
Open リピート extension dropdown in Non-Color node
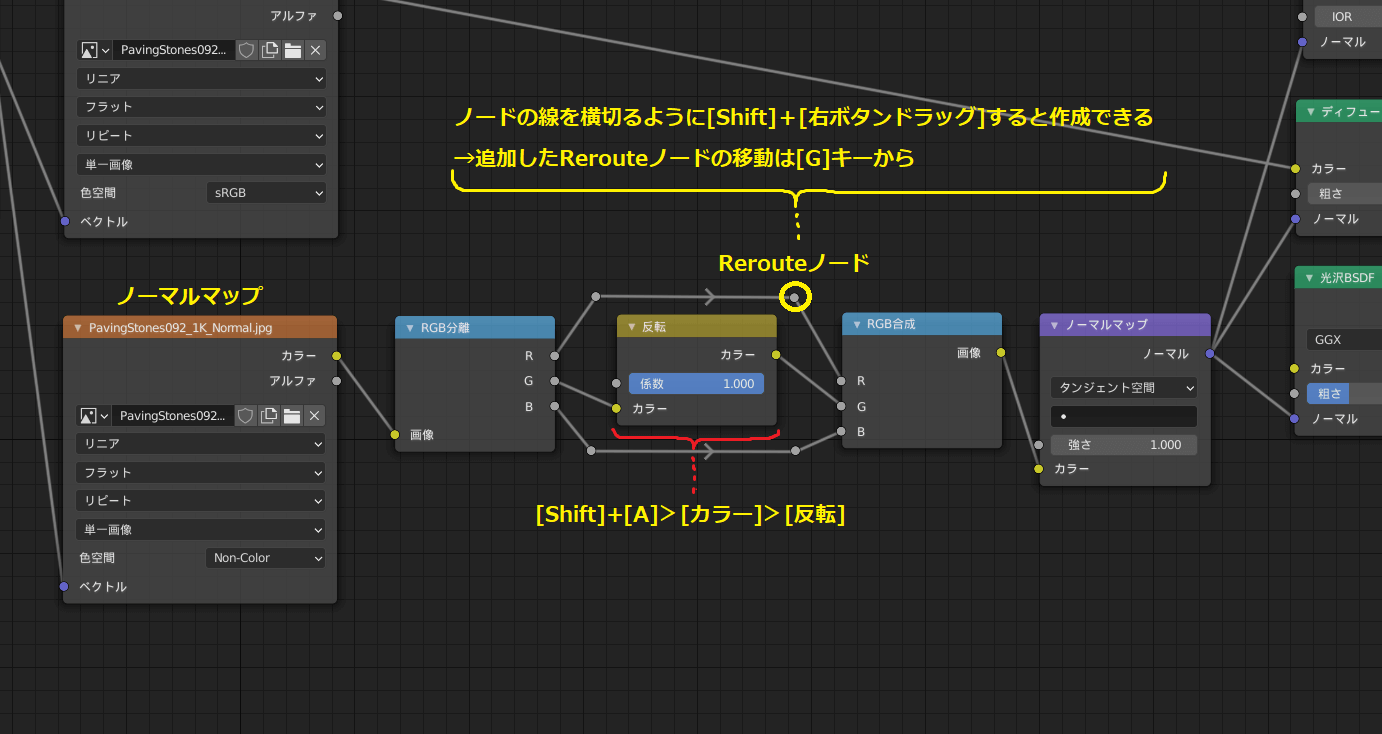click(x=201, y=500)
